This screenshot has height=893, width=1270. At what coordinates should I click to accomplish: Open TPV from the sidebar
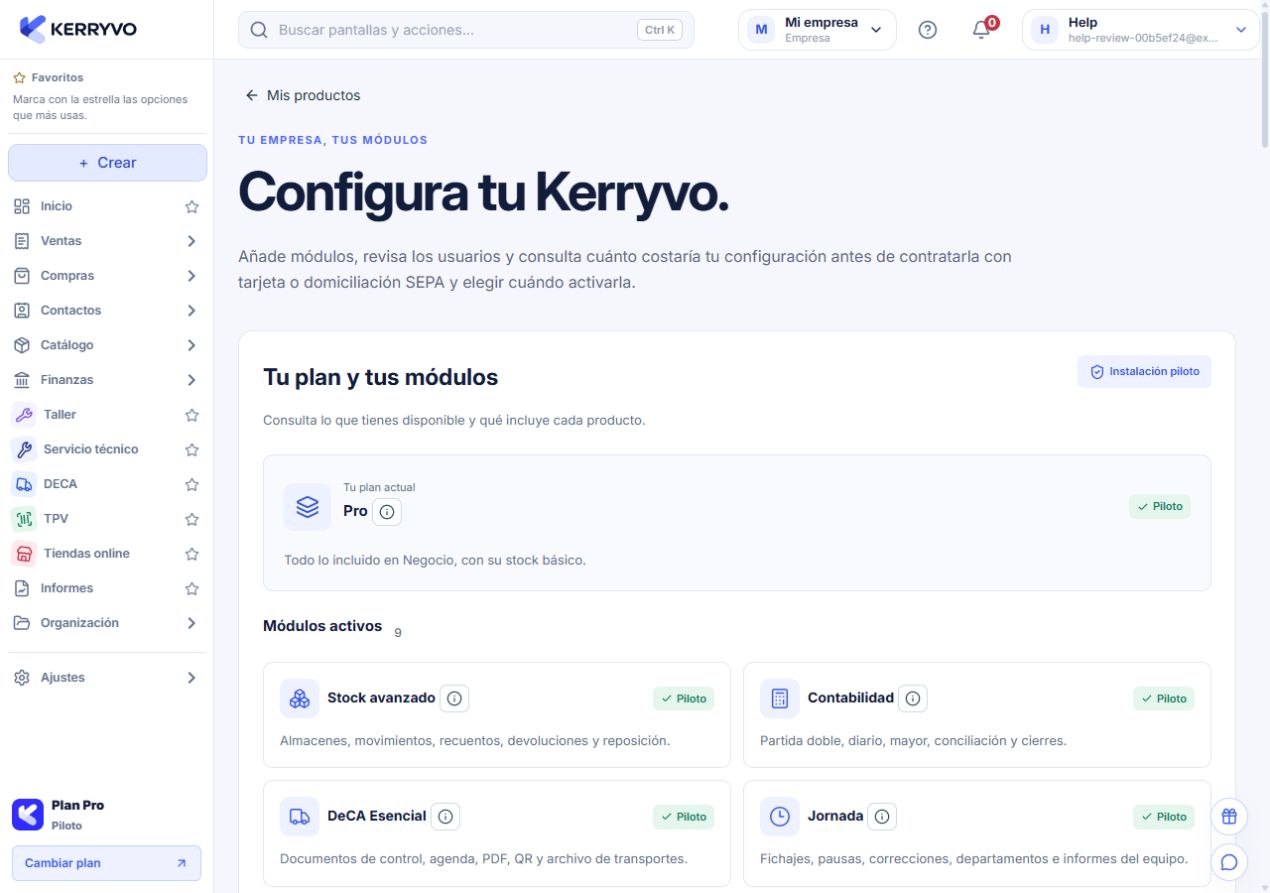(56, 518)
